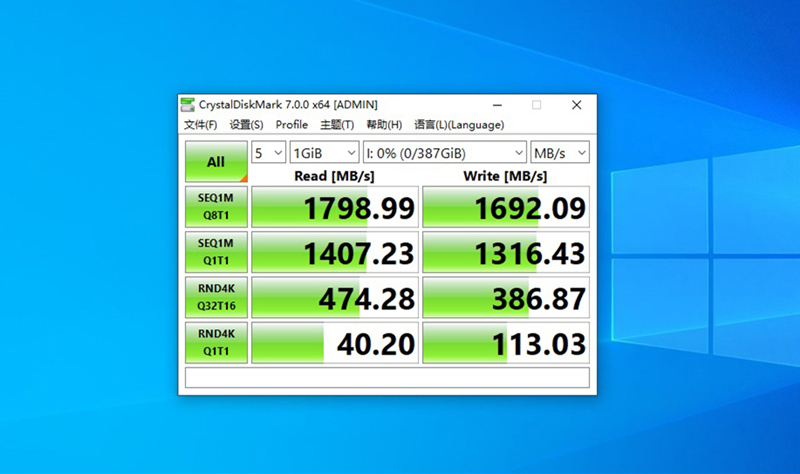Click the 1798.99 sequential read result
Image resolution: width=800 pixels, height=474 pixels.
334,208
